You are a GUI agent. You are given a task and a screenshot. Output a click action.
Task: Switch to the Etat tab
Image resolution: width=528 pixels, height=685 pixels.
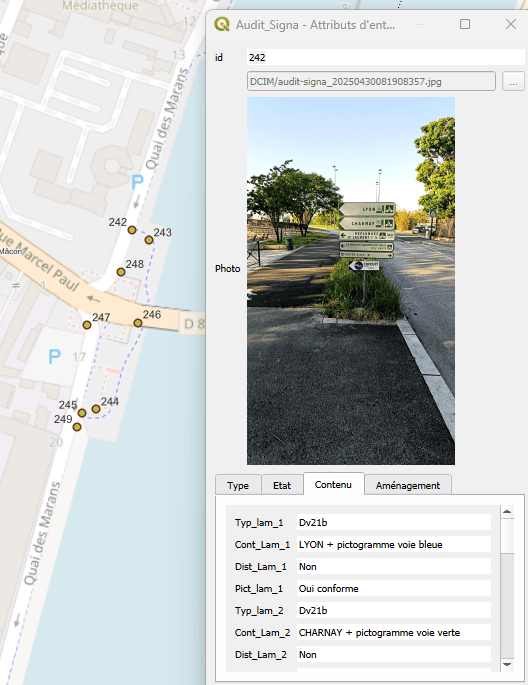[x=282, y=485]
